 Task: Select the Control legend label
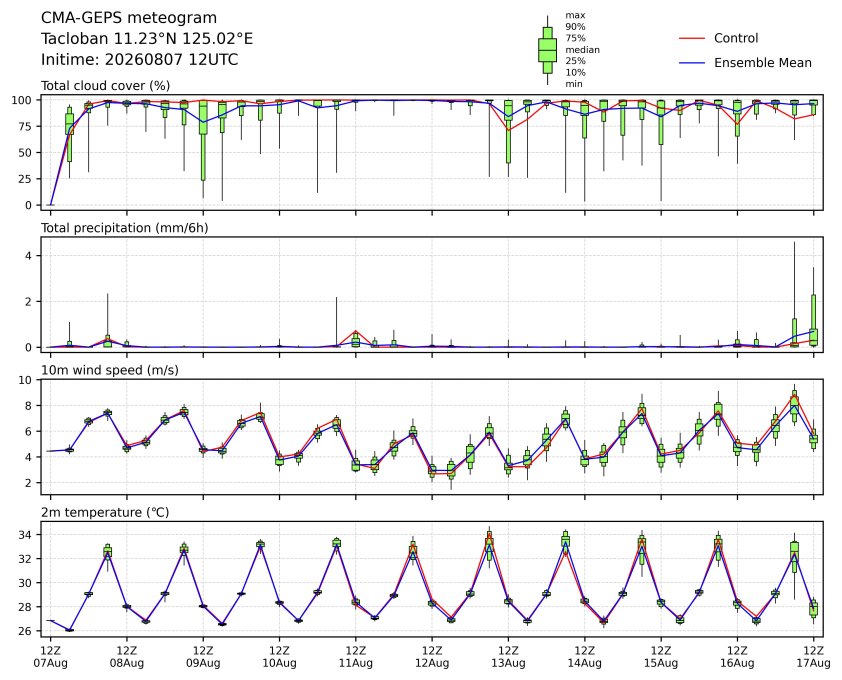click(736, 38)
